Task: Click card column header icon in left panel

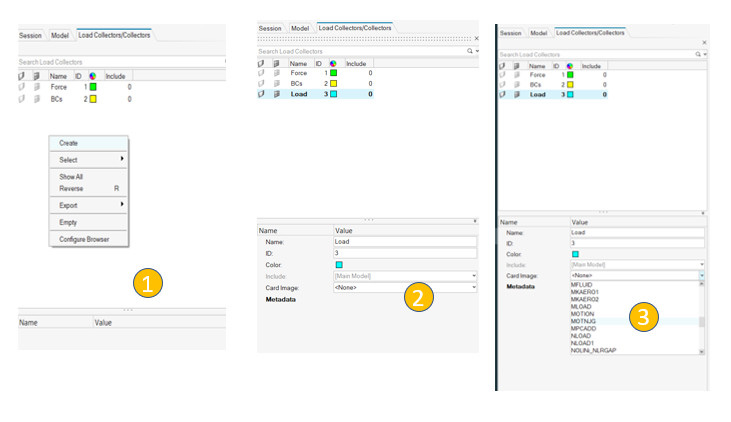Action: coord(36,76)
